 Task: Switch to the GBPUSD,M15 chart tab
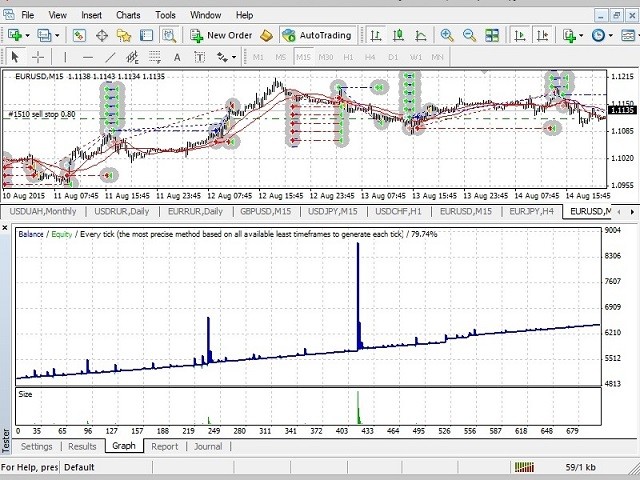266,211
